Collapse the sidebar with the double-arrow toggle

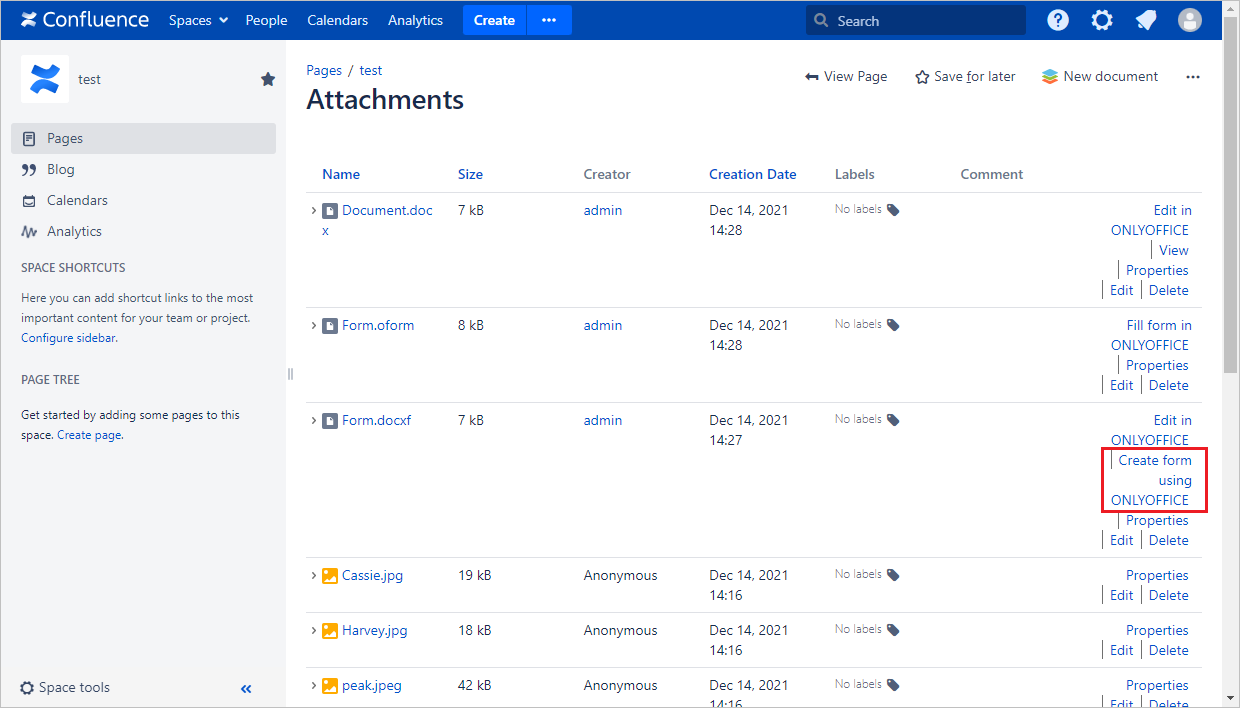246,688
